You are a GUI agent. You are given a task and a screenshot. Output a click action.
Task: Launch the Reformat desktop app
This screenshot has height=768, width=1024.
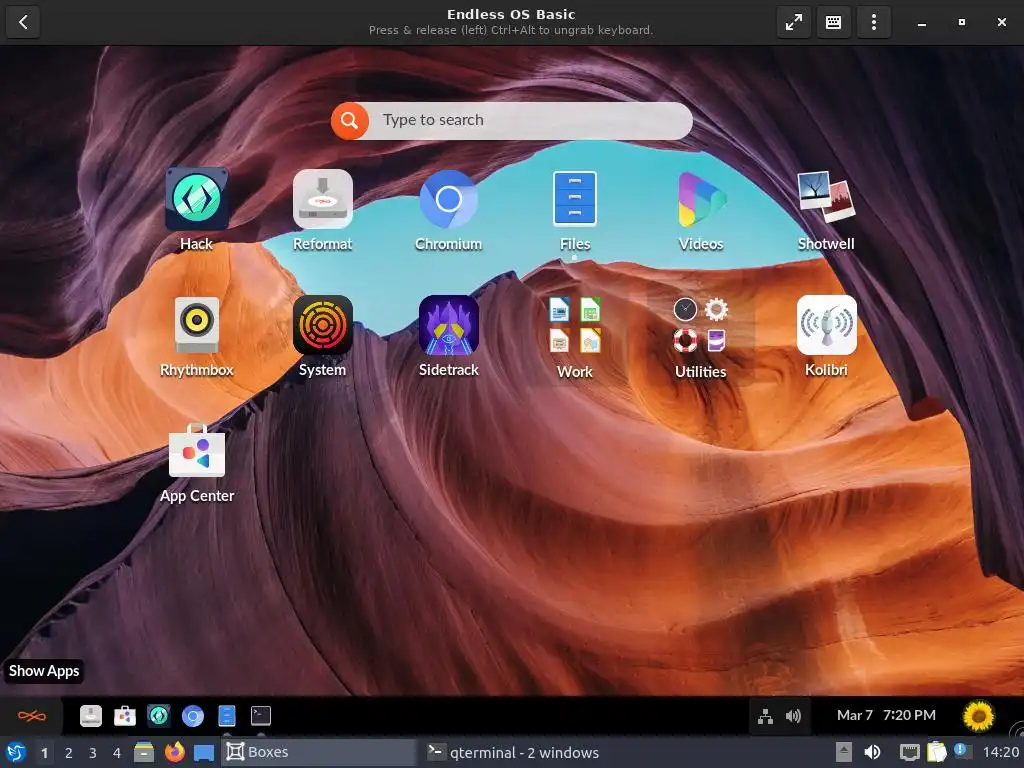[323, 199]
